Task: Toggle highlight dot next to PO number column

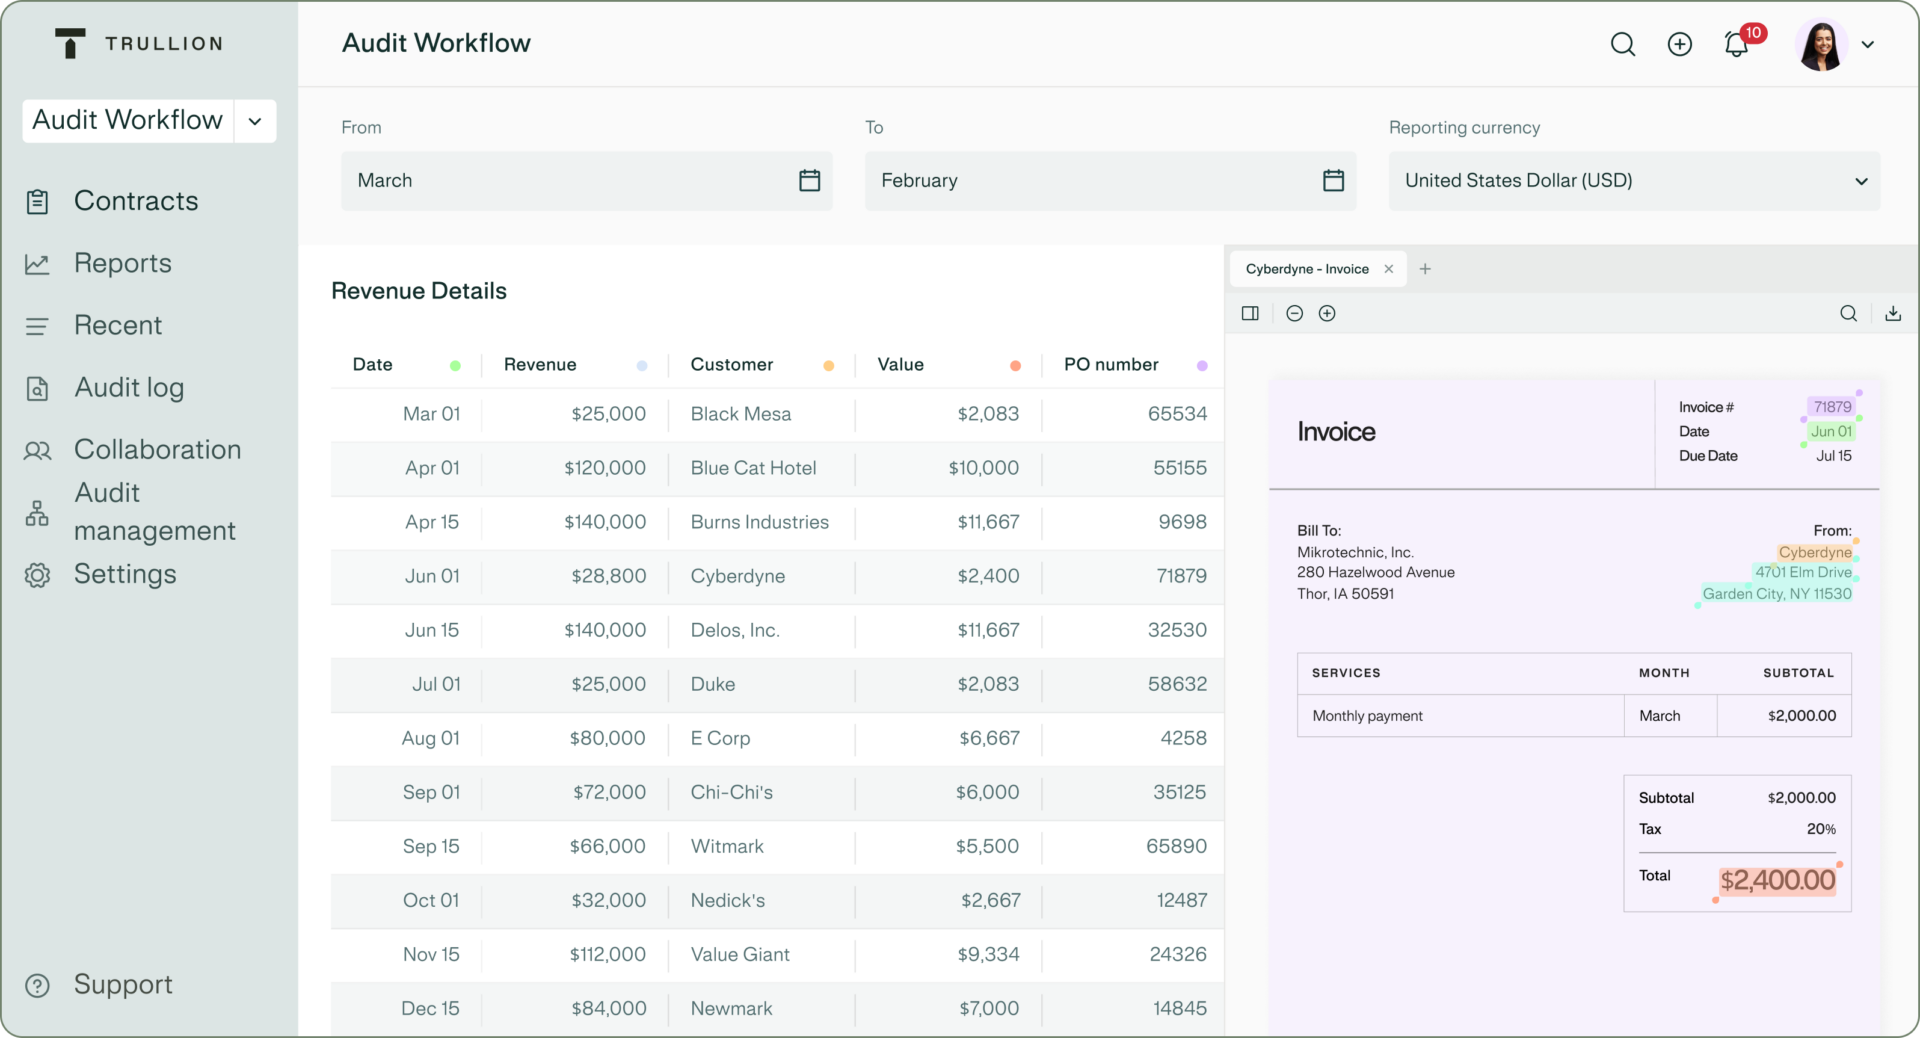Action: pos(1201,366)
